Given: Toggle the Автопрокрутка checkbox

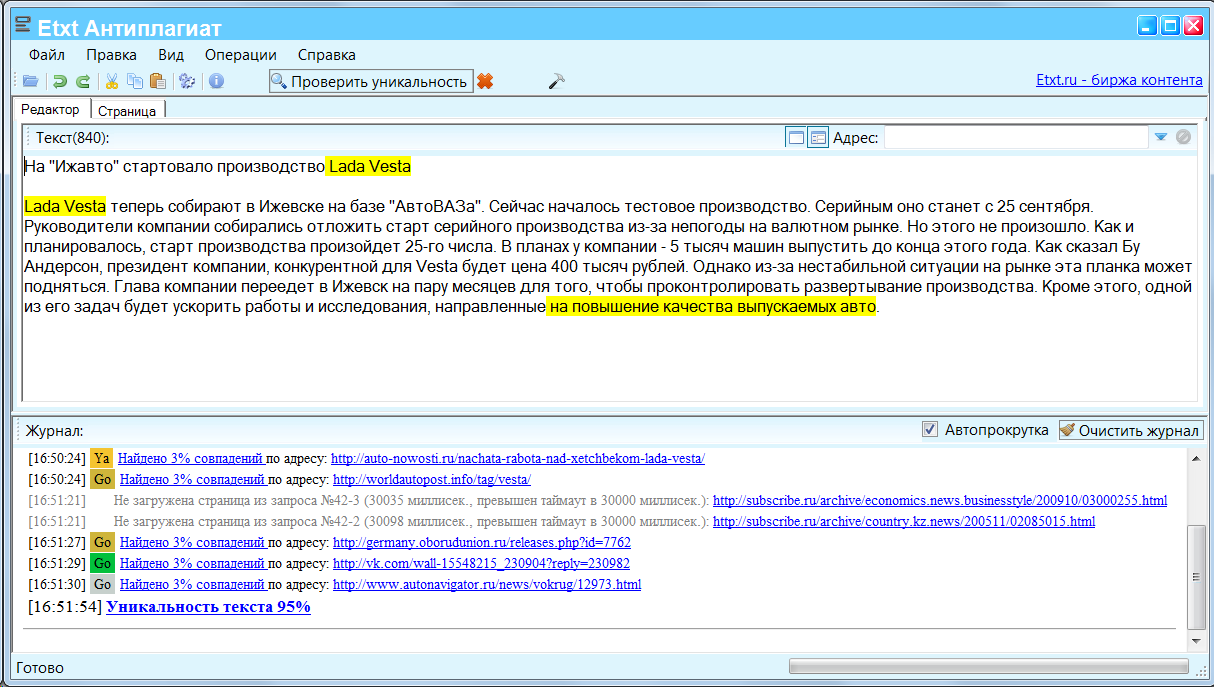Looking at the screenshot, I should coord(930,430).
